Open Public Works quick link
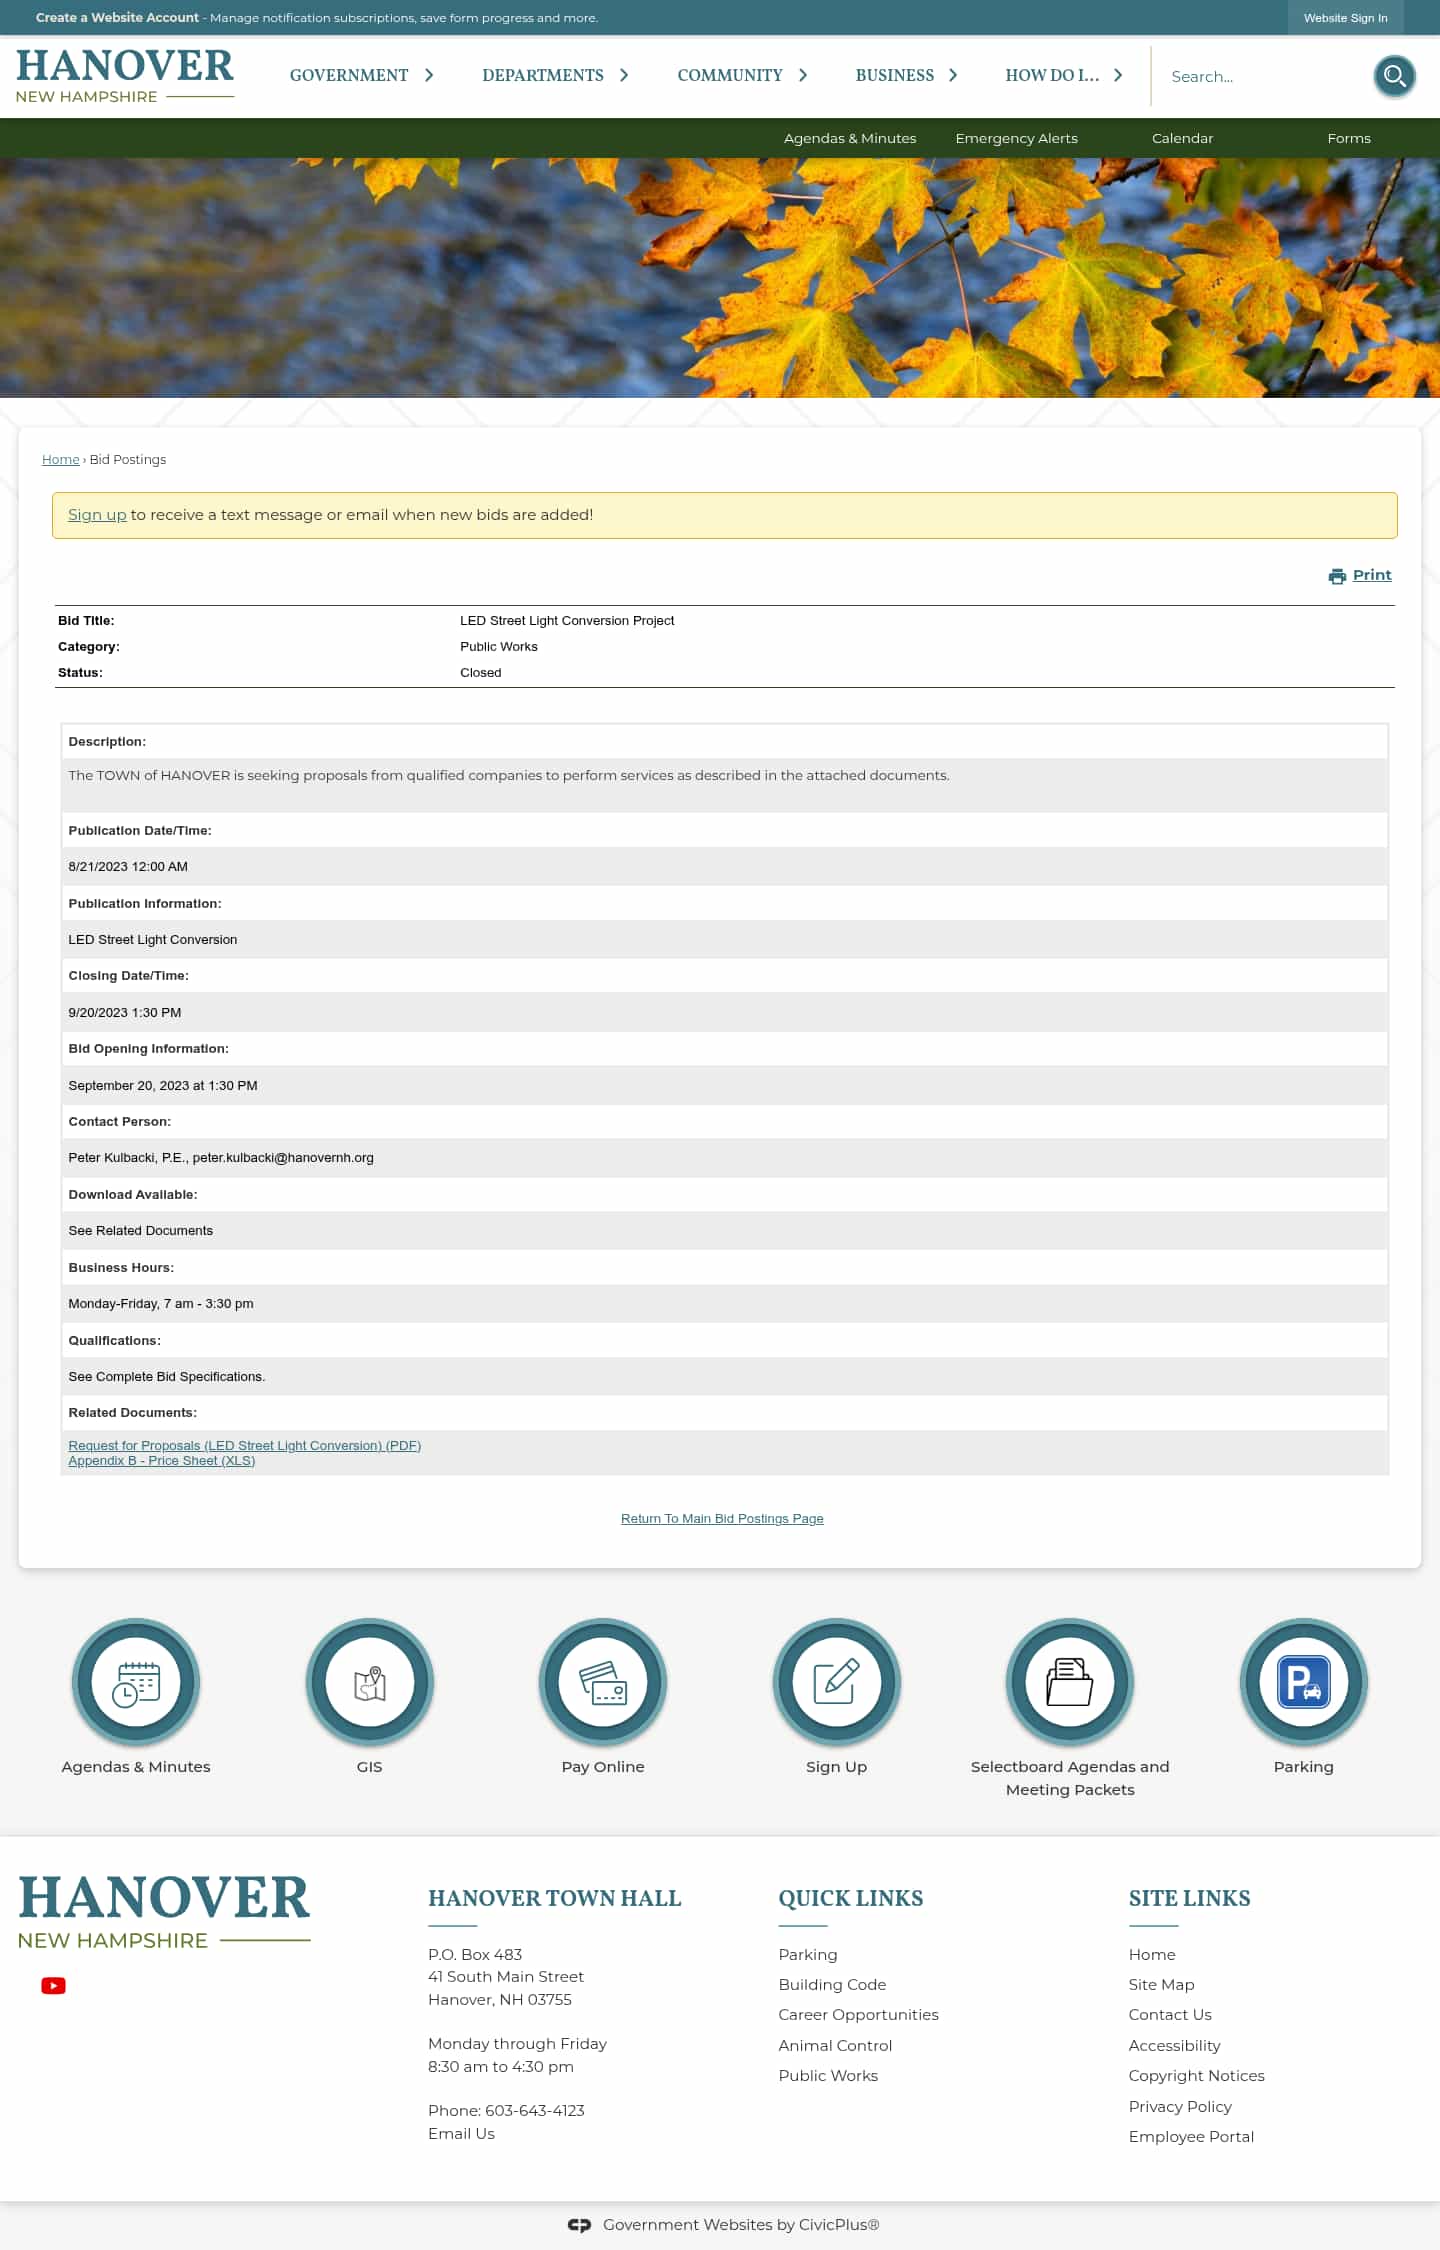This screenshot has width=1440, height=2250. point(828,2075)
